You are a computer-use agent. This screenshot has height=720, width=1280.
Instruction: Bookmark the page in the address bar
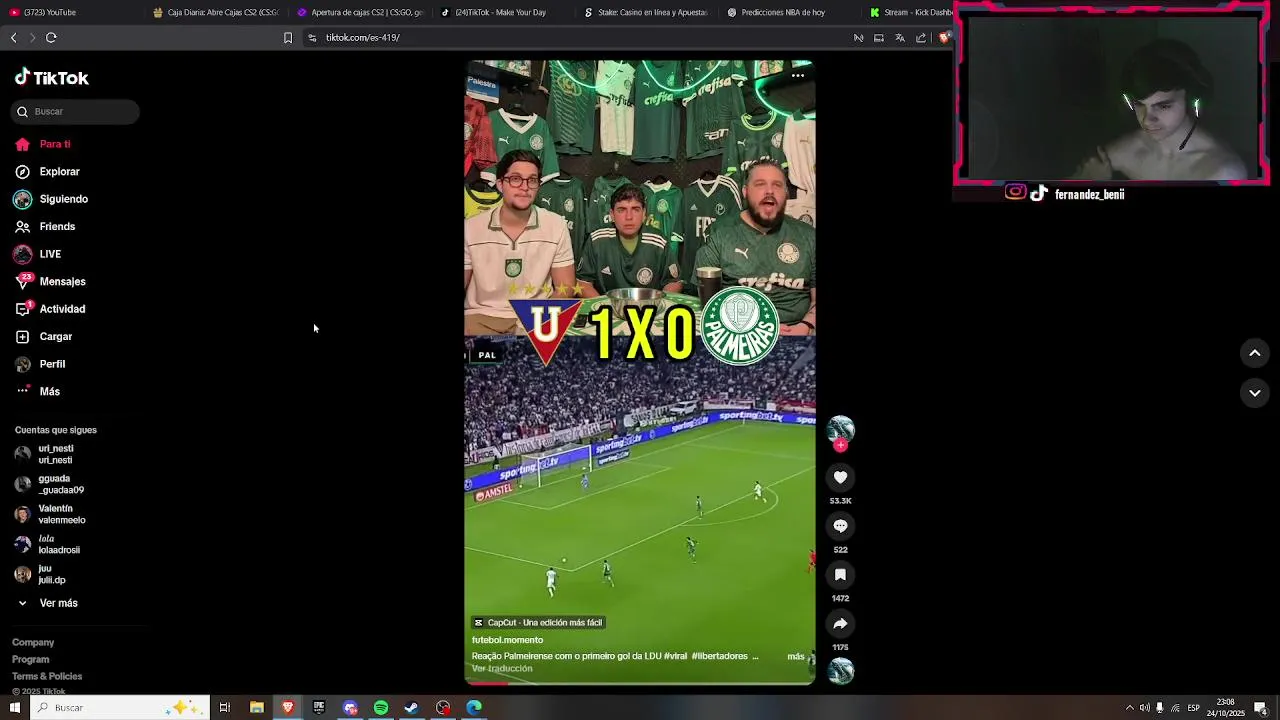(288, 38)
